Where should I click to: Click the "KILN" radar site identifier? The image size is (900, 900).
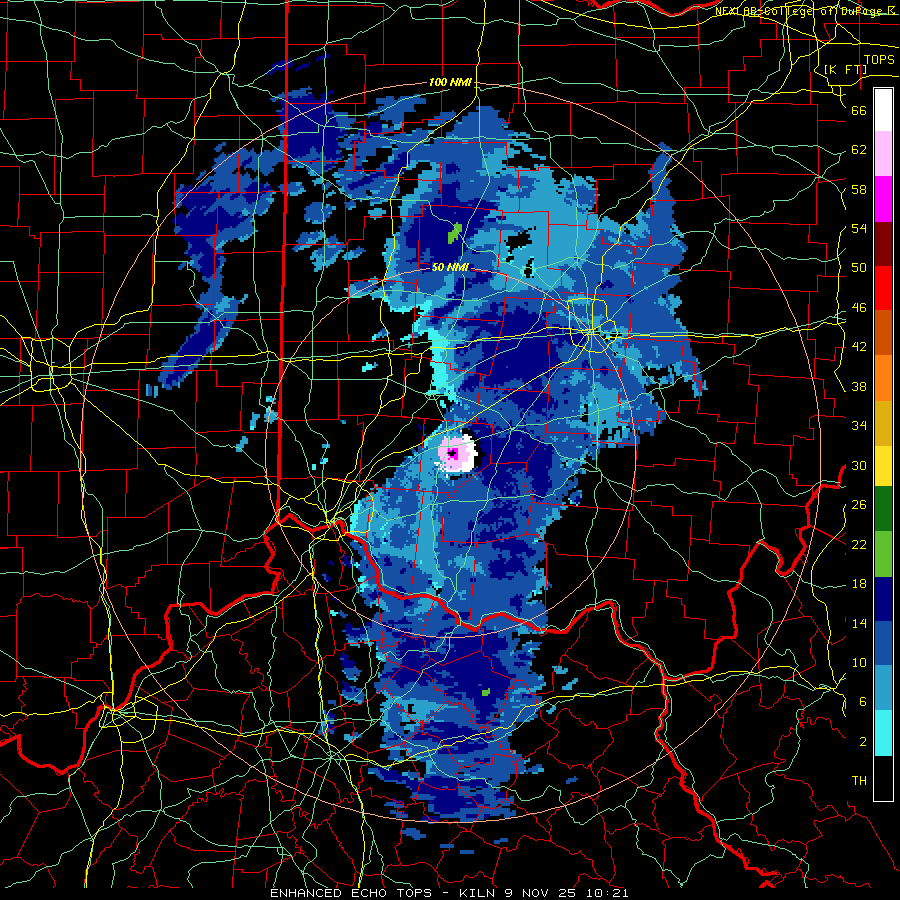click(478, 893)
